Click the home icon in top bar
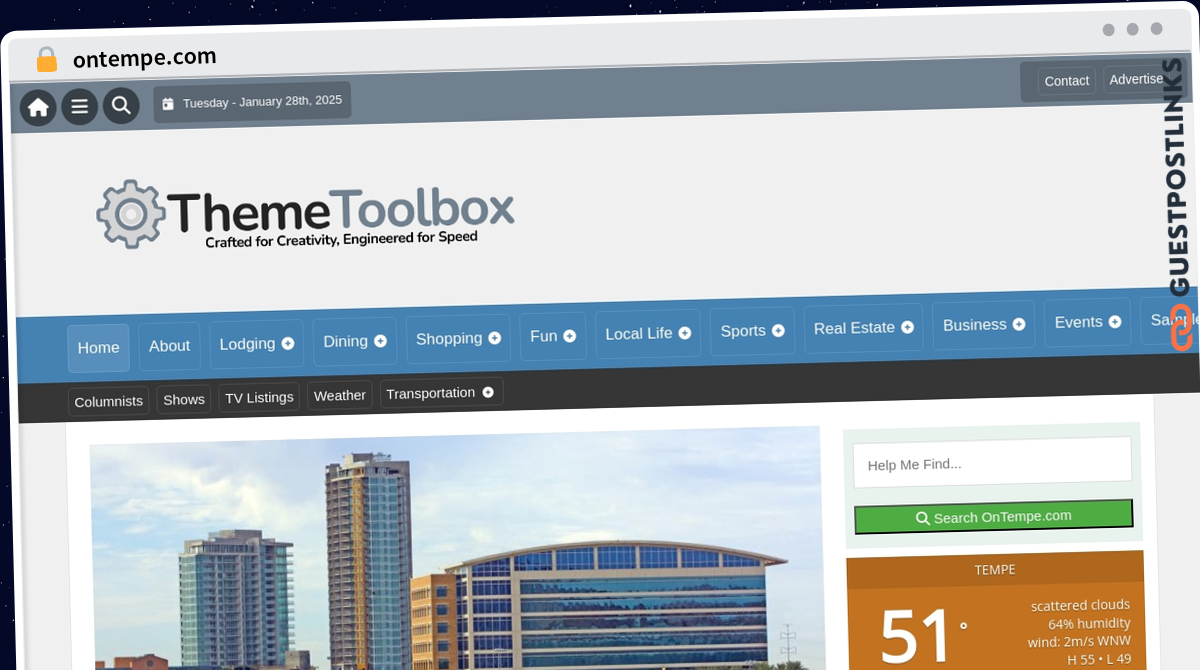Viewport: 1200px width, 670px height. coord(38,108)
